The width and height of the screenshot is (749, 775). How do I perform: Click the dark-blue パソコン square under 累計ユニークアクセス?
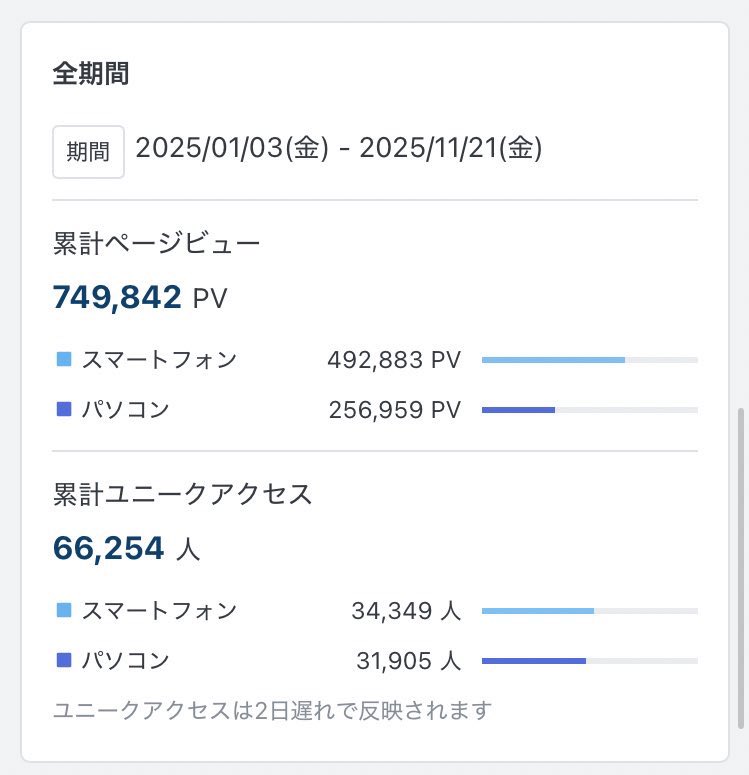64,660
